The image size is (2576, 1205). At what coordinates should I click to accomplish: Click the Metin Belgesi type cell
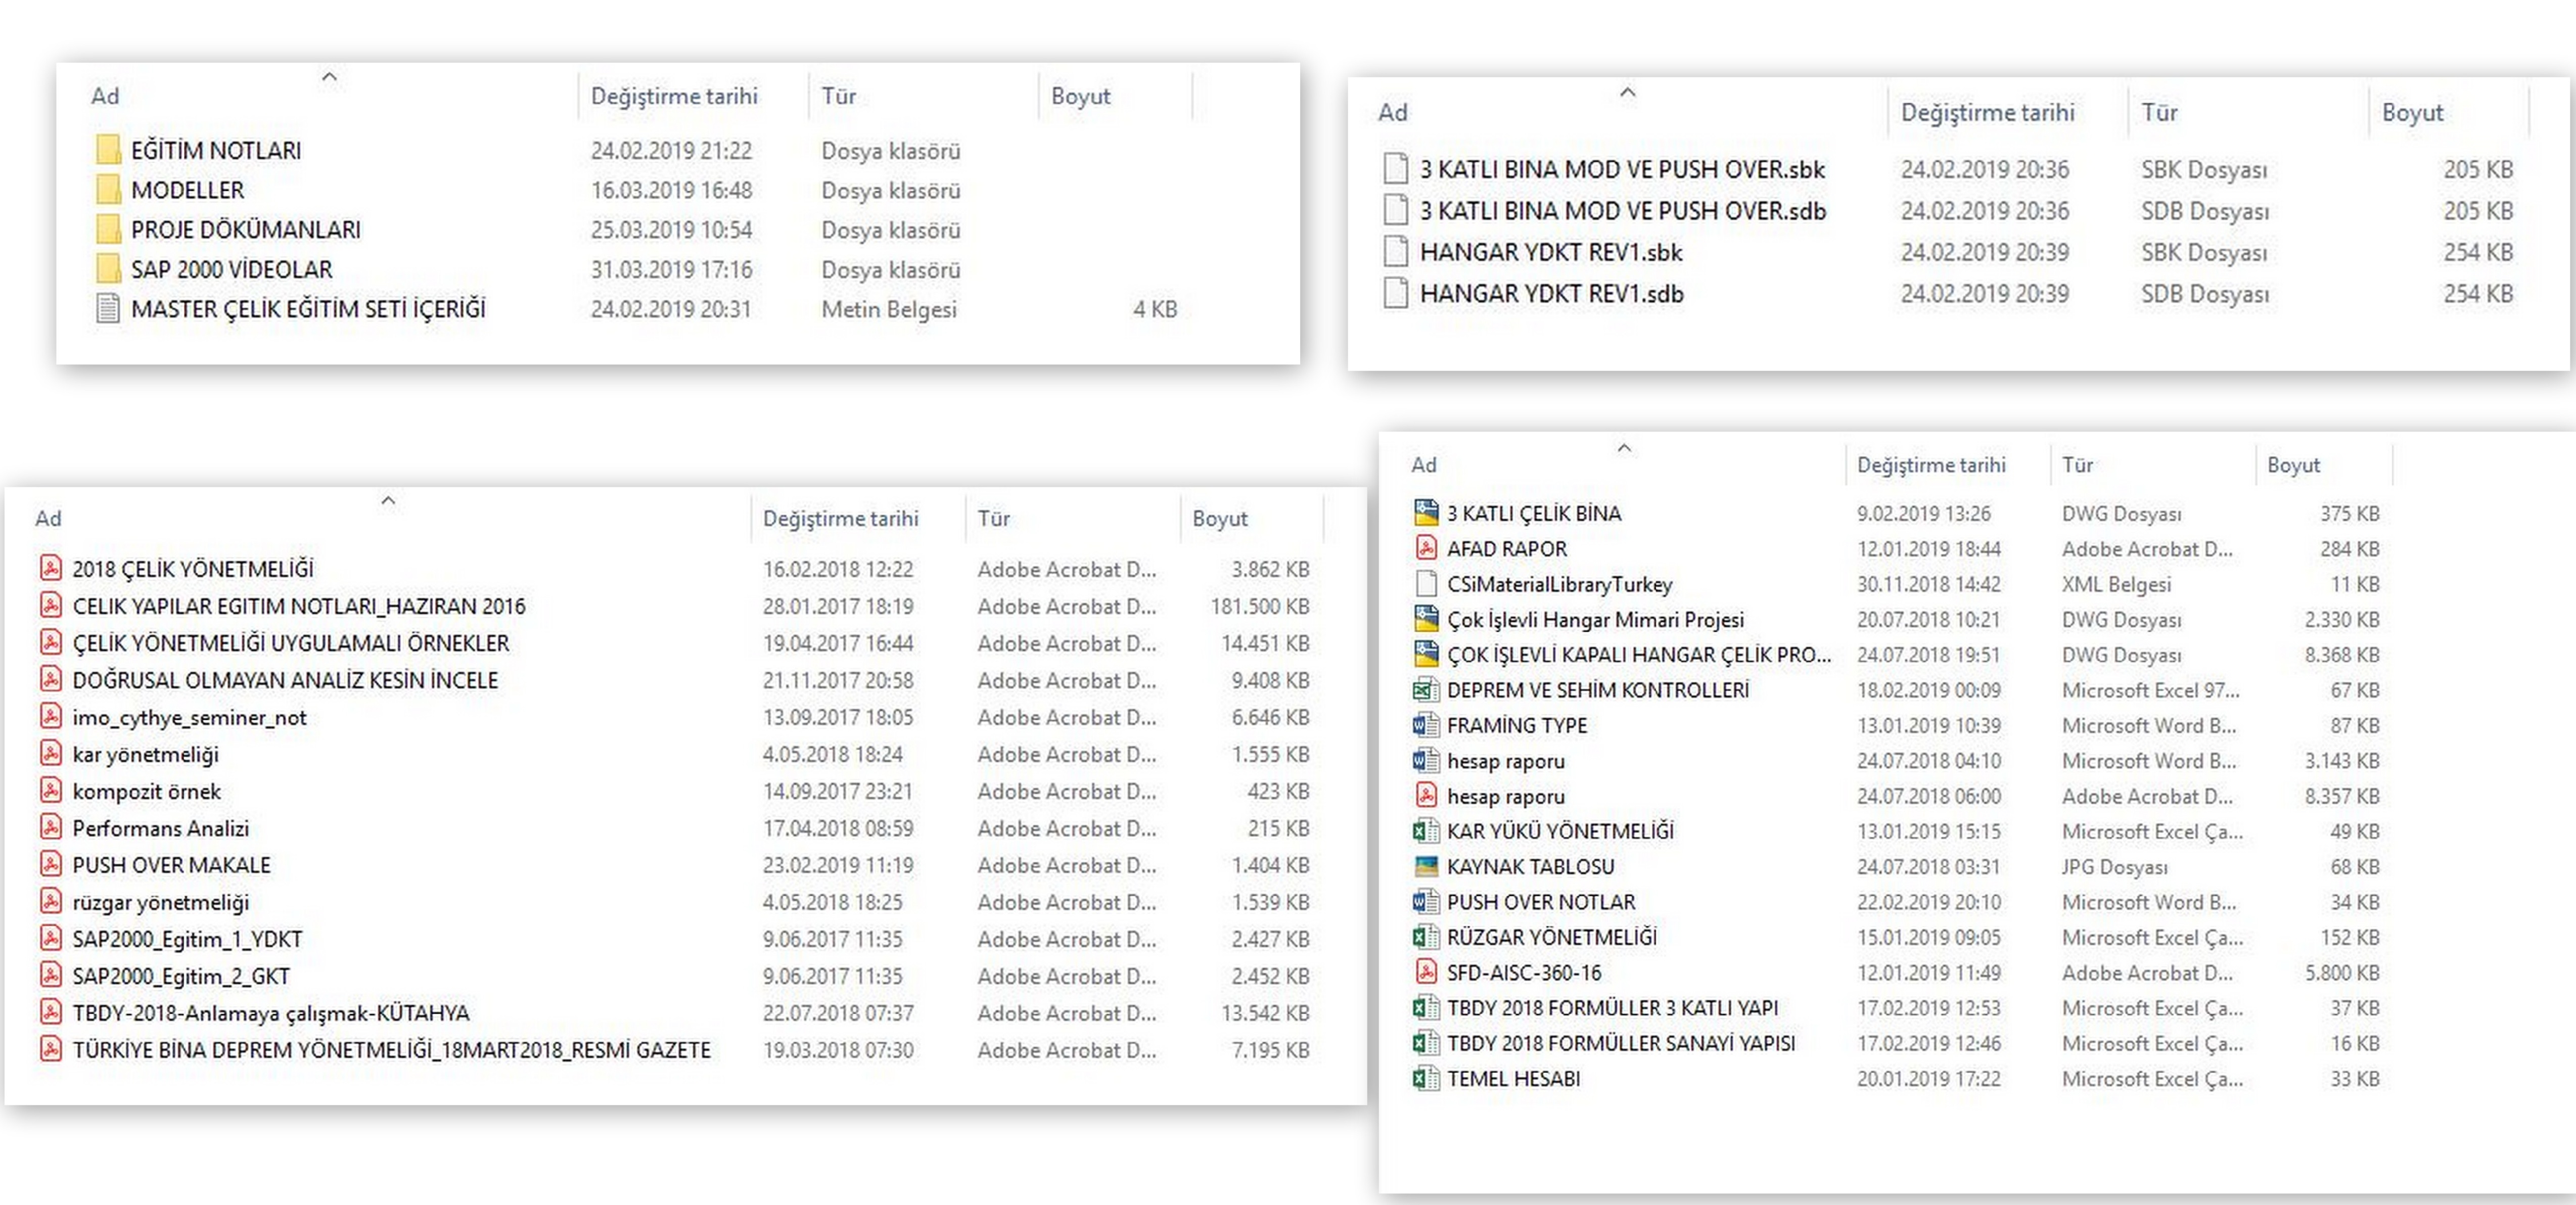pos(888,309)
